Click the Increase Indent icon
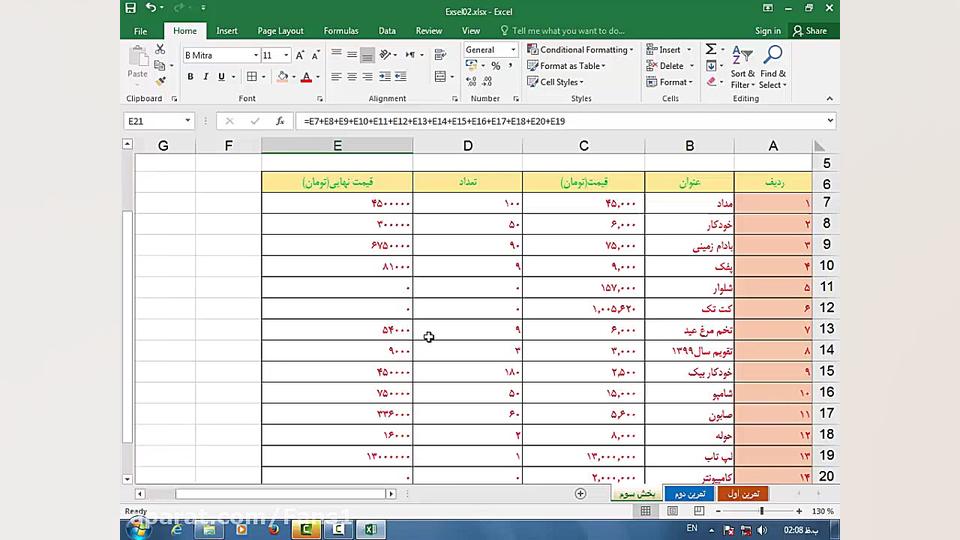This screenshot has height=540, width=960. [x=400, y=77]
